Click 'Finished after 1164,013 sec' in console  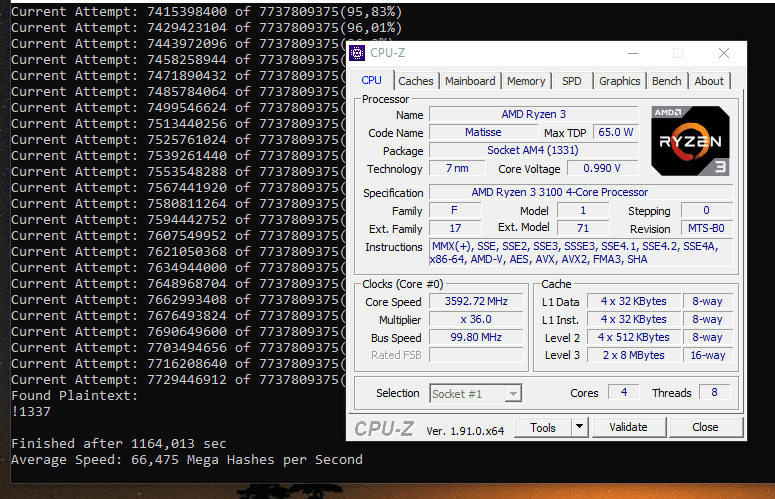(119, 444)
